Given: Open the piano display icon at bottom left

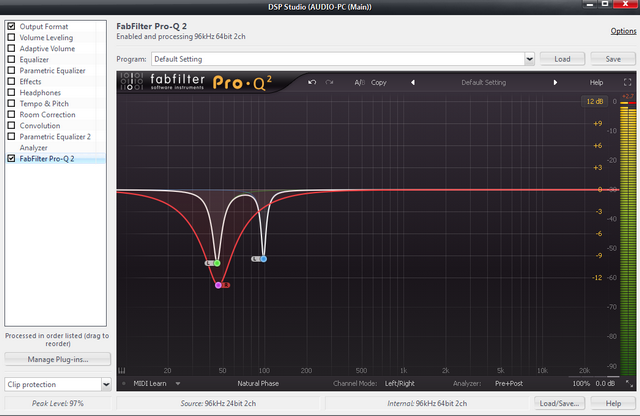Looking at the screenshot, I should point(122,371).
